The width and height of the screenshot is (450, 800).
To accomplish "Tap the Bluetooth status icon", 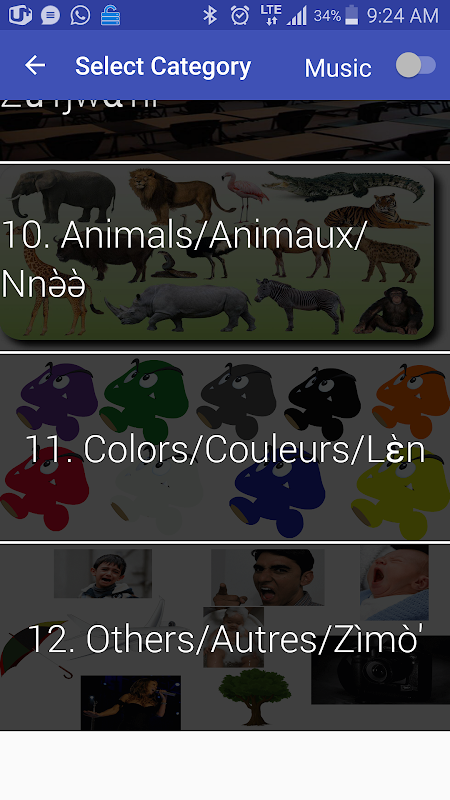I will point(210,15).
